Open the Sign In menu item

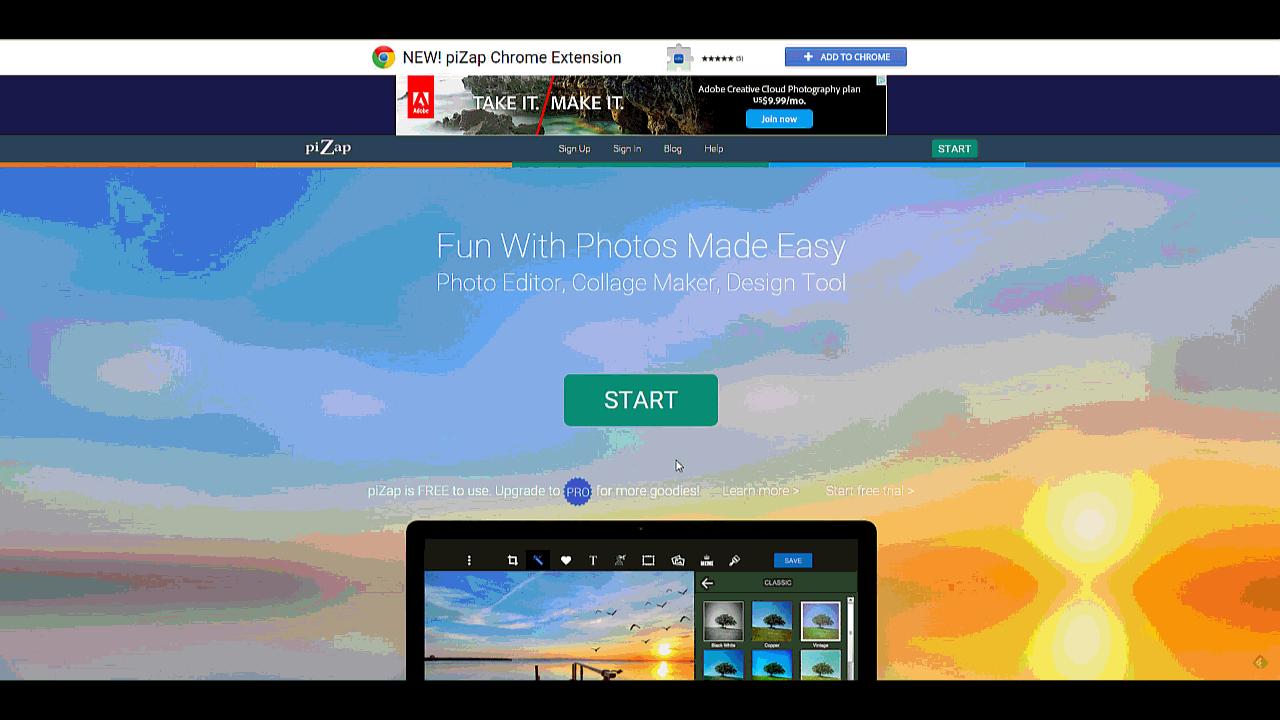(x=627, y=149)
